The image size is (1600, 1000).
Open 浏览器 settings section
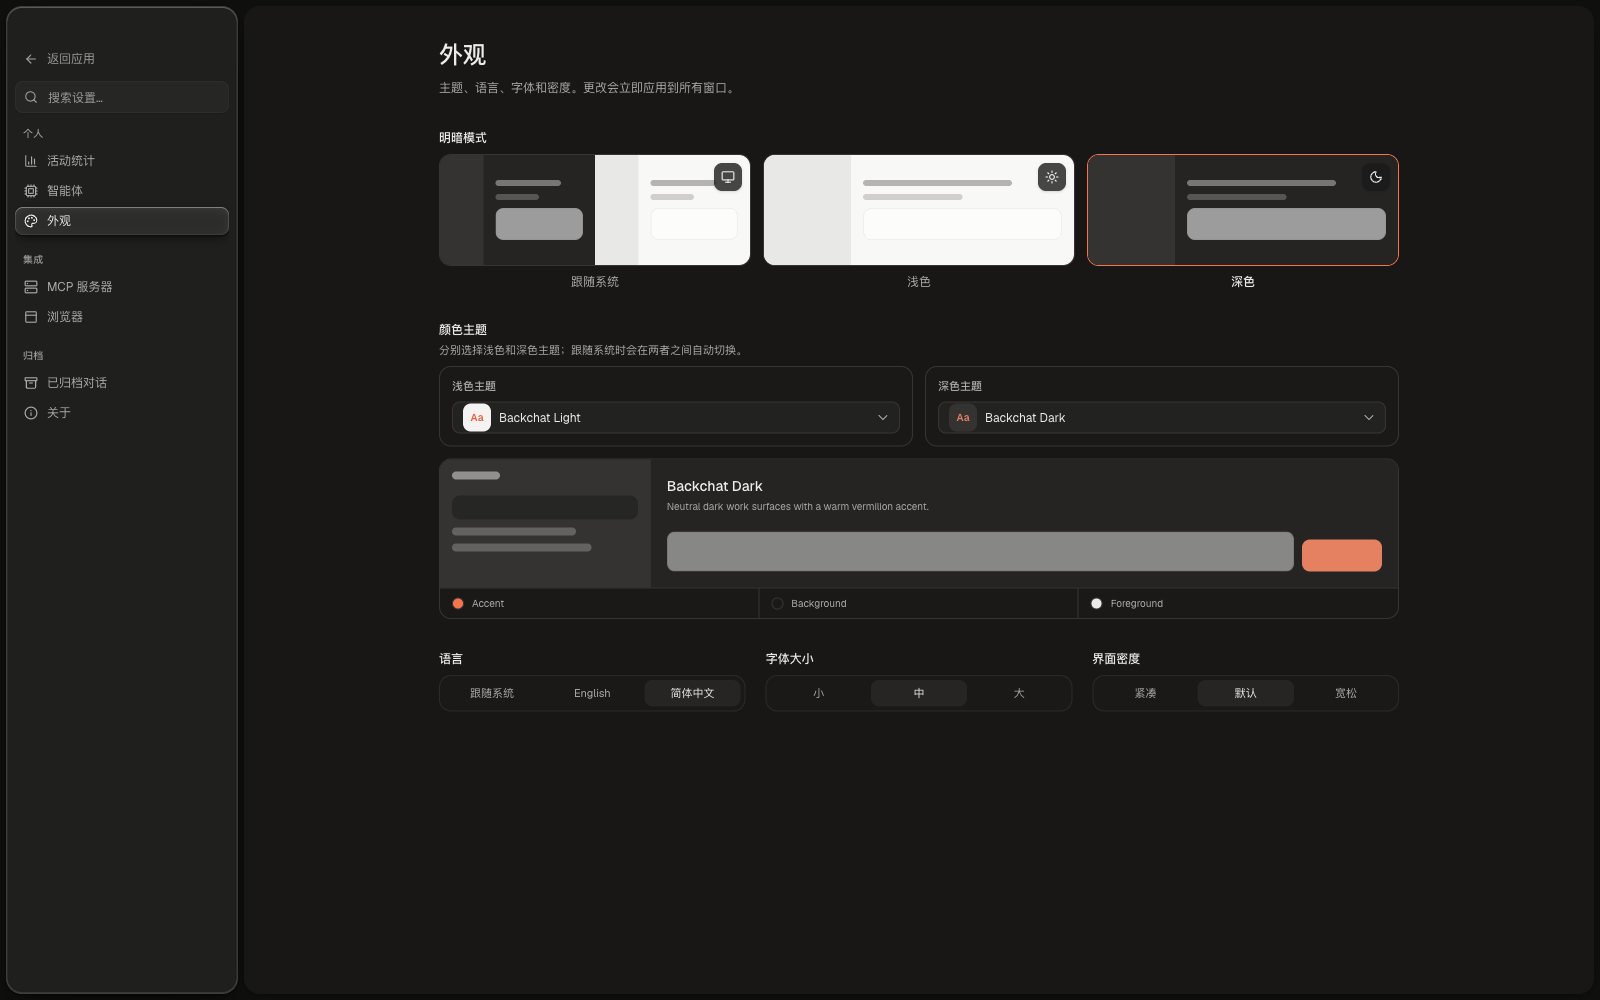tap(122, 317)
